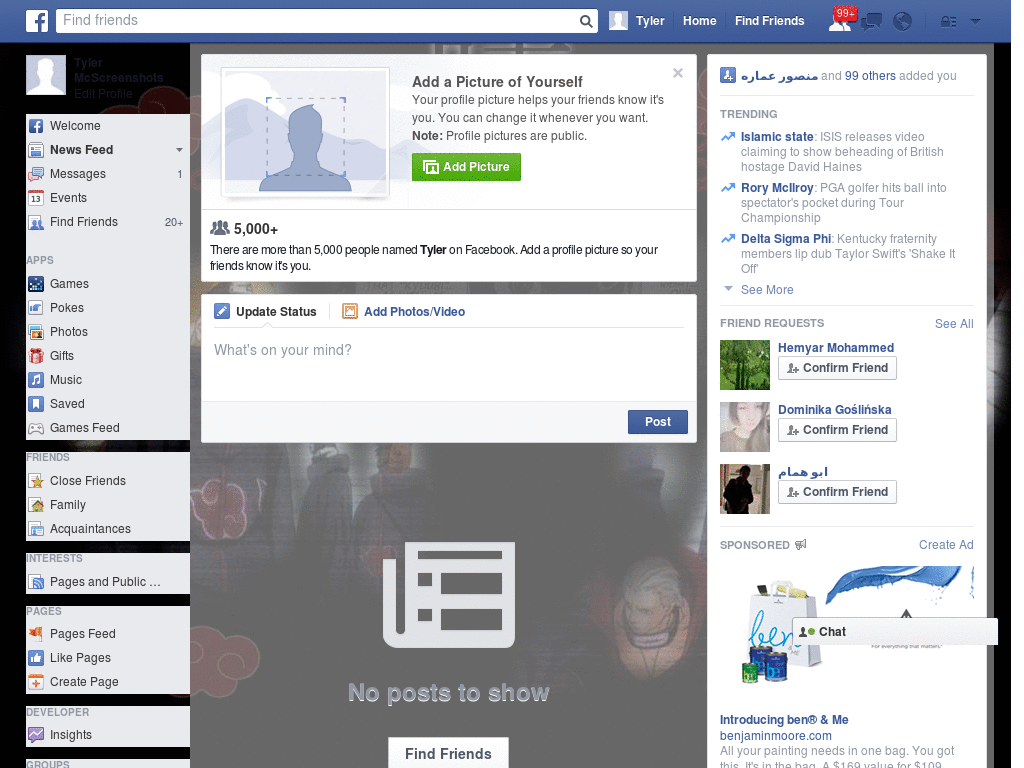
Task: Open the Chat bar
Action: pyautogui.click(x=895, y=632)
